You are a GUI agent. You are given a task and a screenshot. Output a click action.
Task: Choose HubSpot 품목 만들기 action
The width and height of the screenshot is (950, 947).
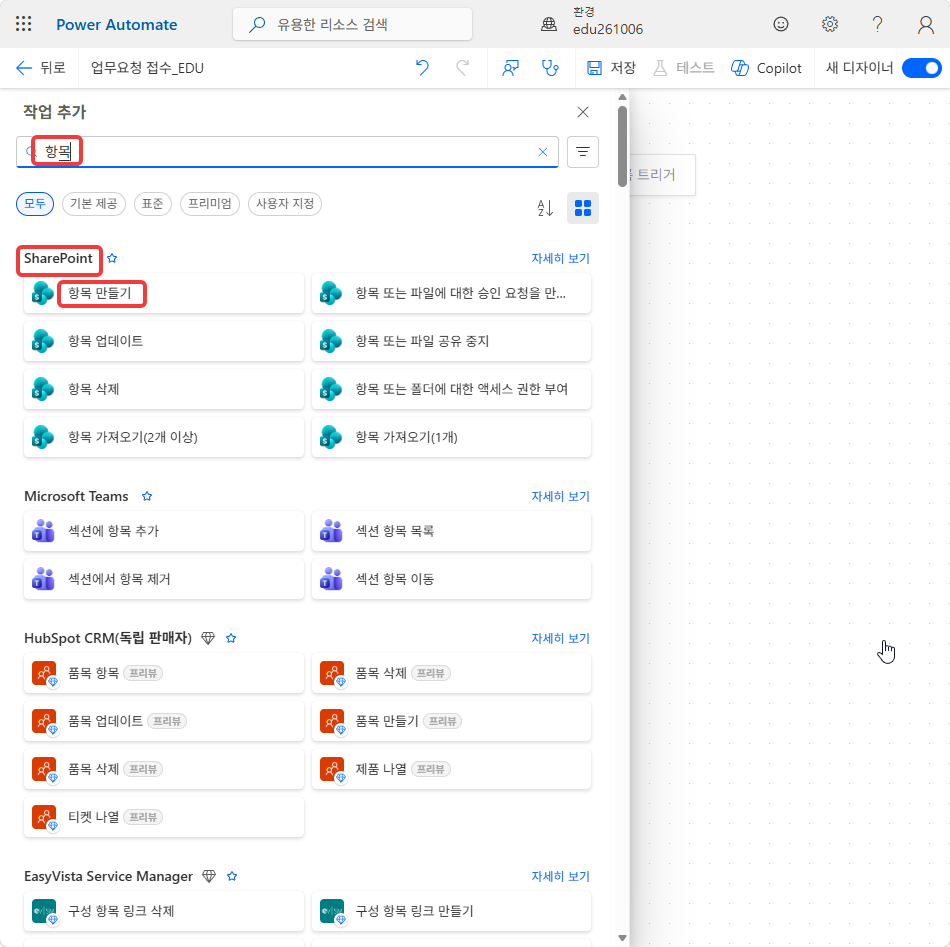[451, 721]
